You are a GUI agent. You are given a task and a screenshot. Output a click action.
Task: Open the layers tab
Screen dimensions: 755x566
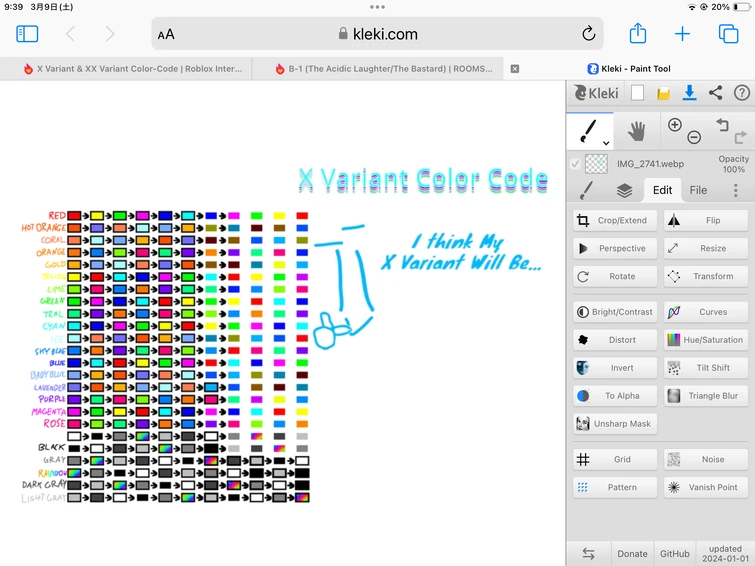[x=625, y=190]
